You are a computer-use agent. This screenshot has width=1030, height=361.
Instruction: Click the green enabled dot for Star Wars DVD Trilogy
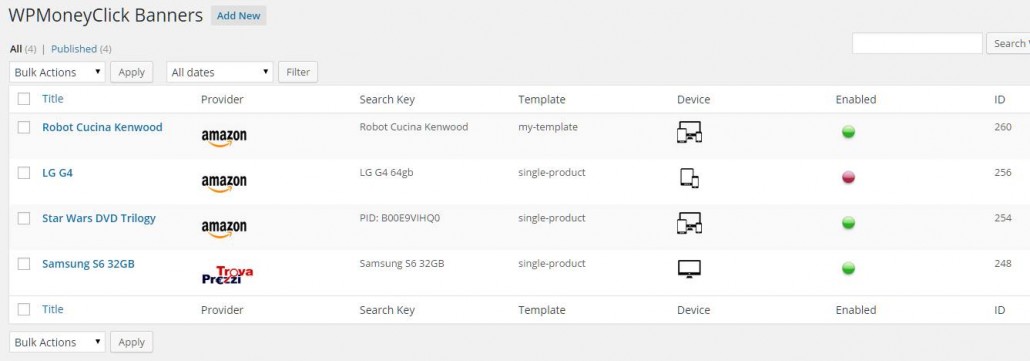click(848, 223)
